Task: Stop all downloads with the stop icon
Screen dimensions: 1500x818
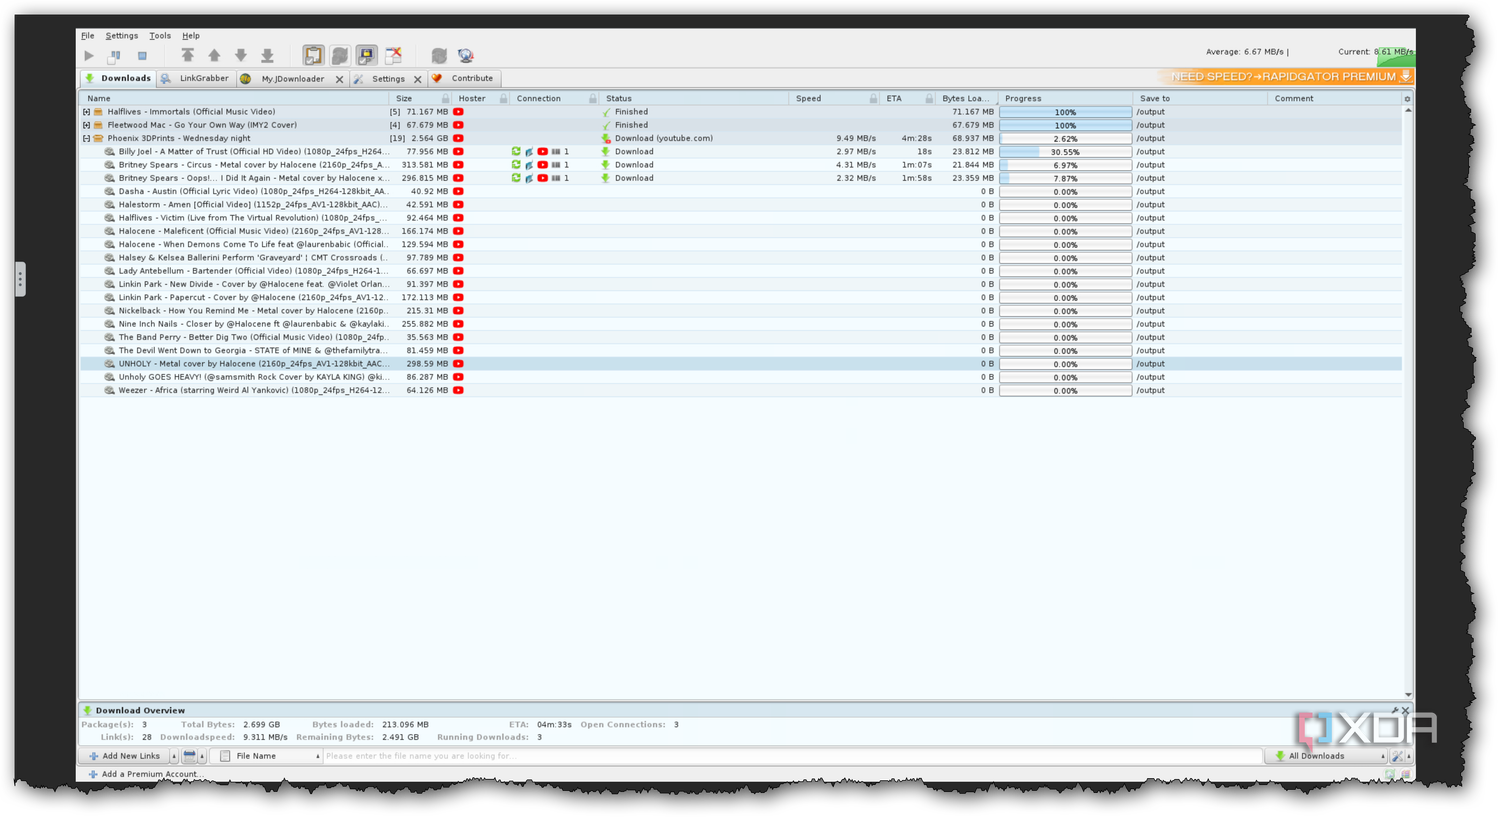Action: pyautogui.click(x=142, y=56)
